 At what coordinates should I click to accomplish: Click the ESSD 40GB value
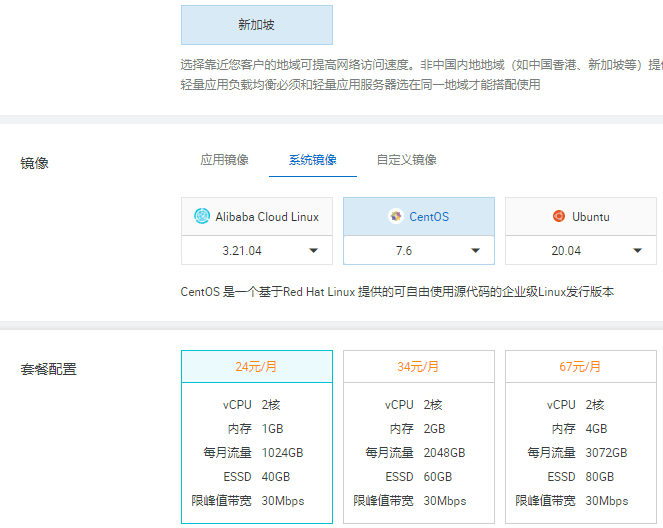(x=276, y=477)
